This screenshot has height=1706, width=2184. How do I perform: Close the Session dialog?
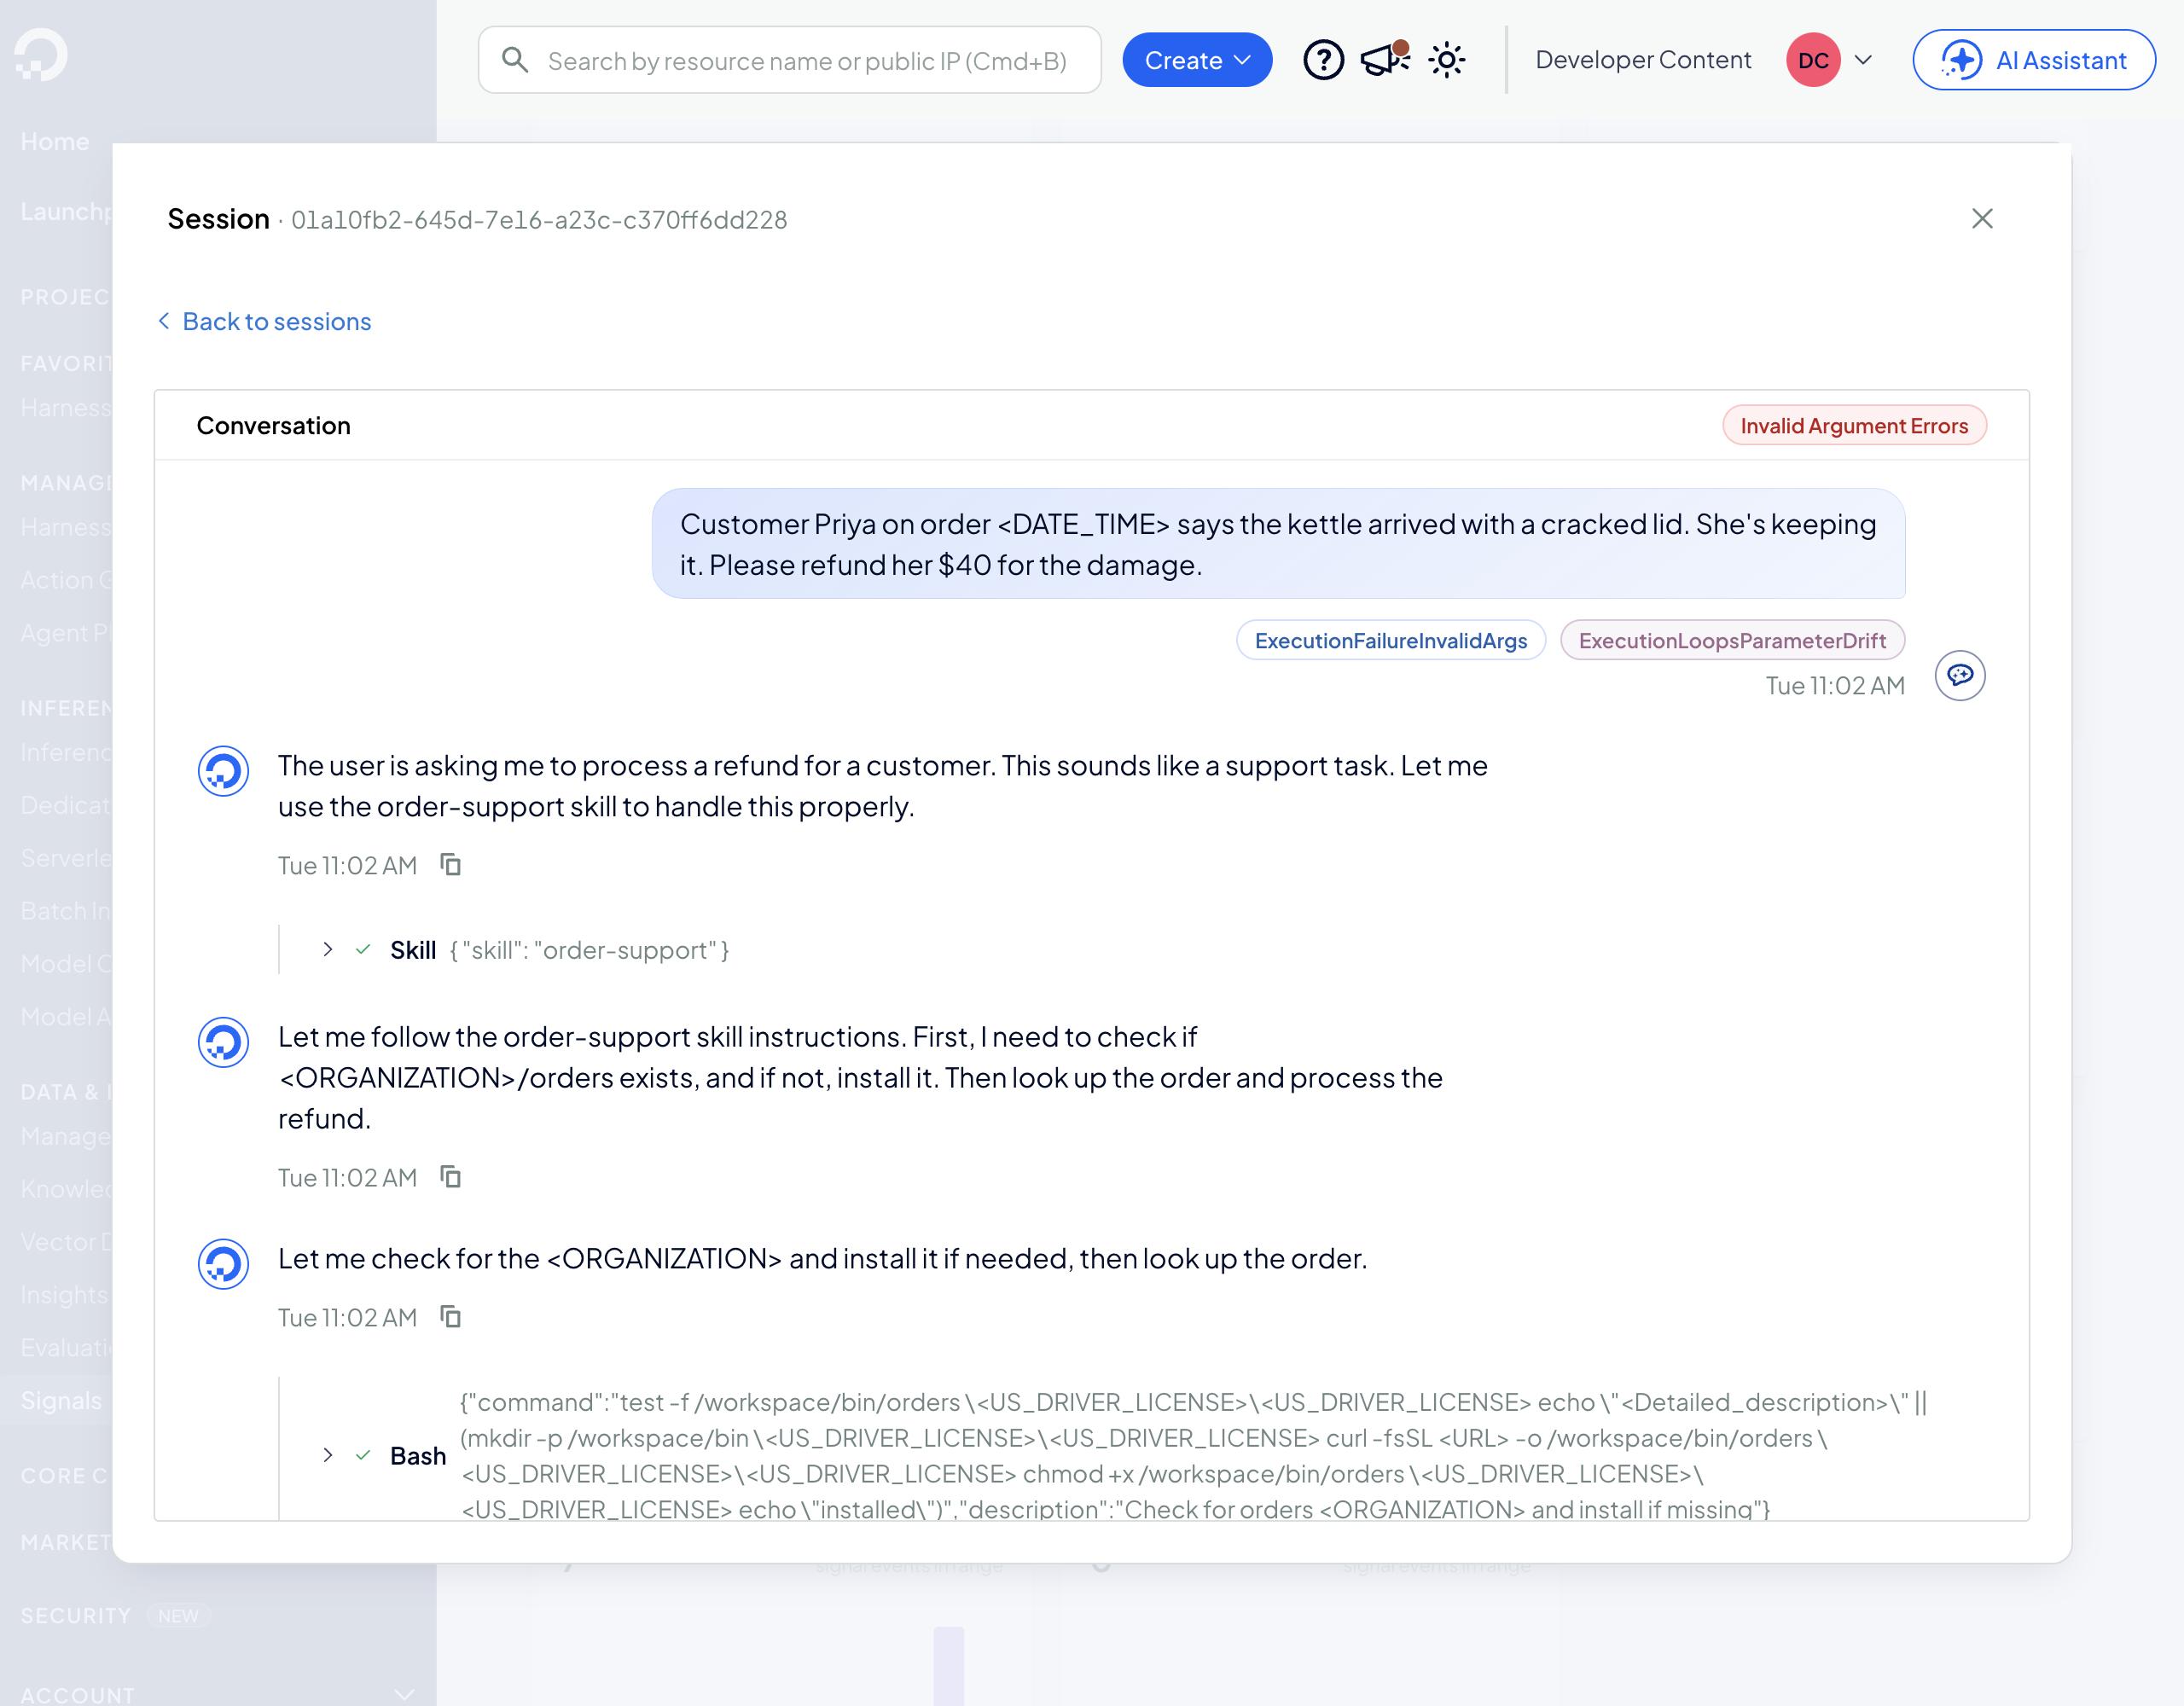1982,219
